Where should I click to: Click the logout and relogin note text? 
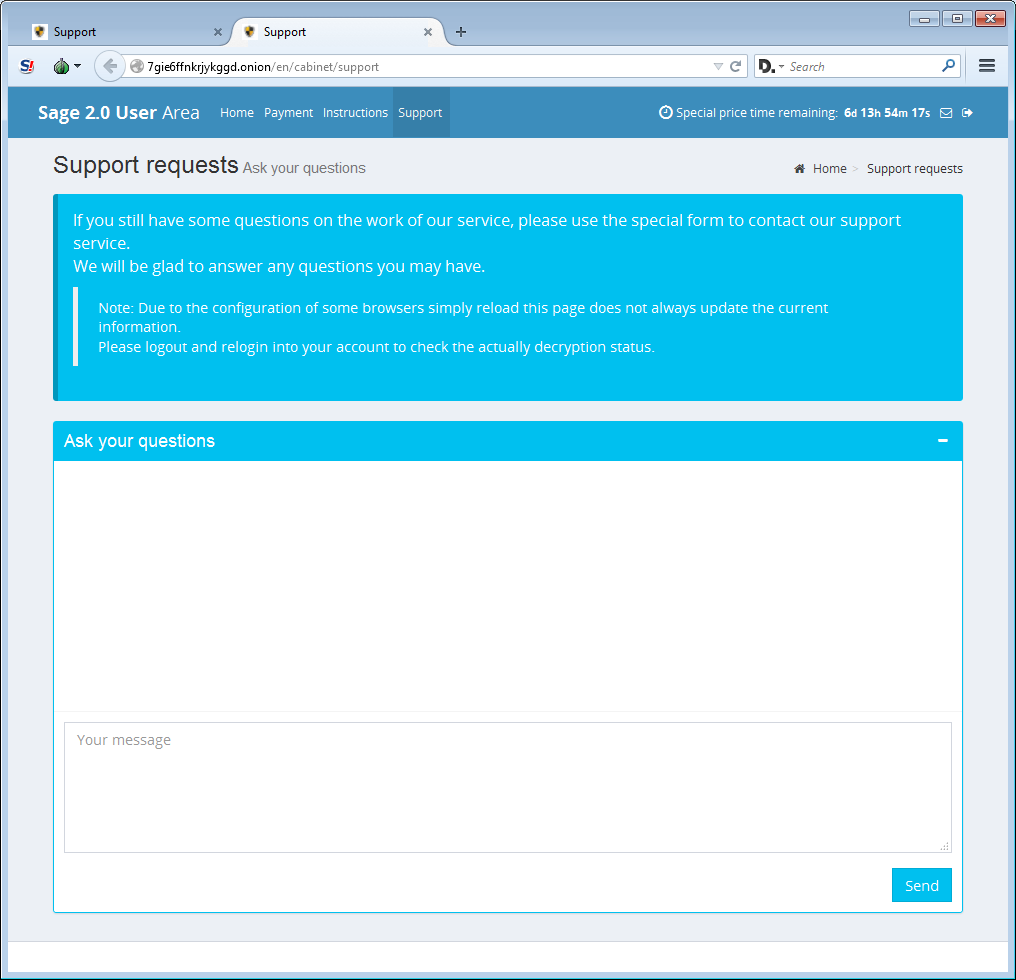point(376,347)
